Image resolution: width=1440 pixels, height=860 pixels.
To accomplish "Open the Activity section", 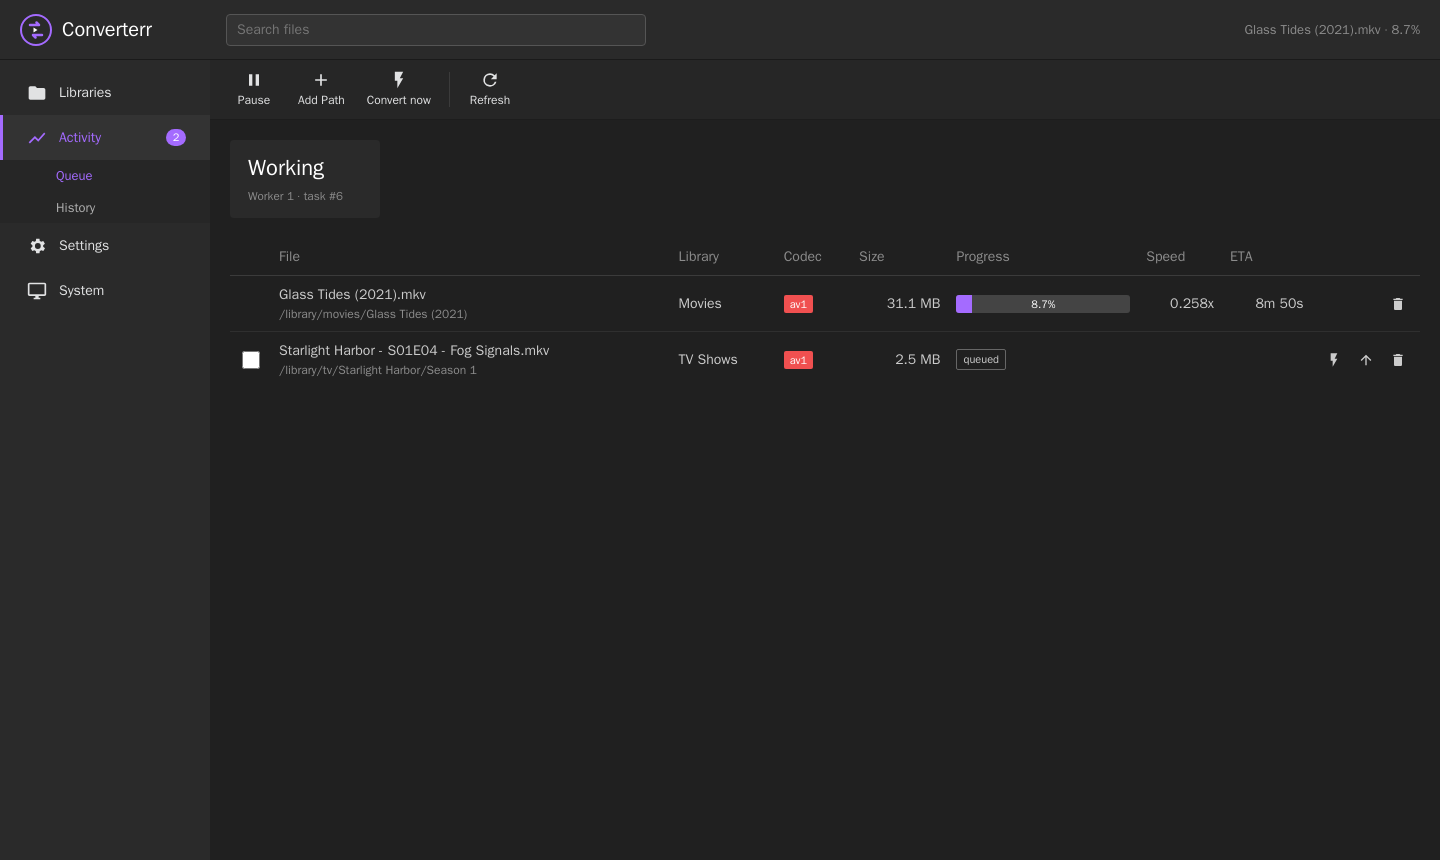I will [x=105, y=138].
